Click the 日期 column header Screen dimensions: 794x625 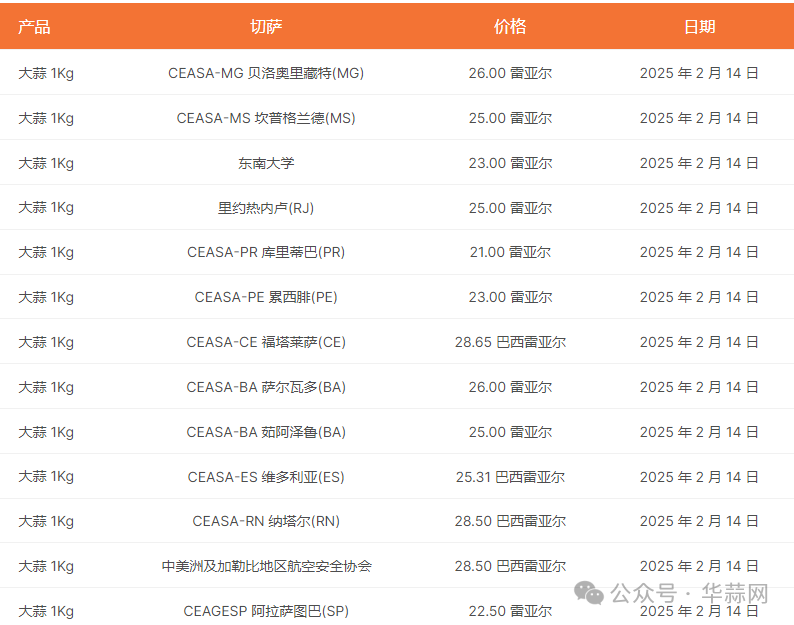[699, 27]
